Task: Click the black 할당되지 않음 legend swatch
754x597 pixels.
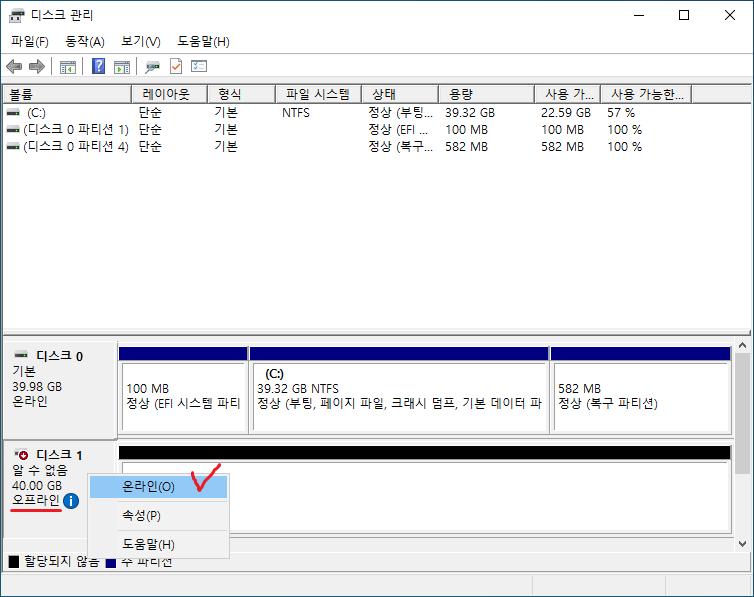Action: [14, 561]
